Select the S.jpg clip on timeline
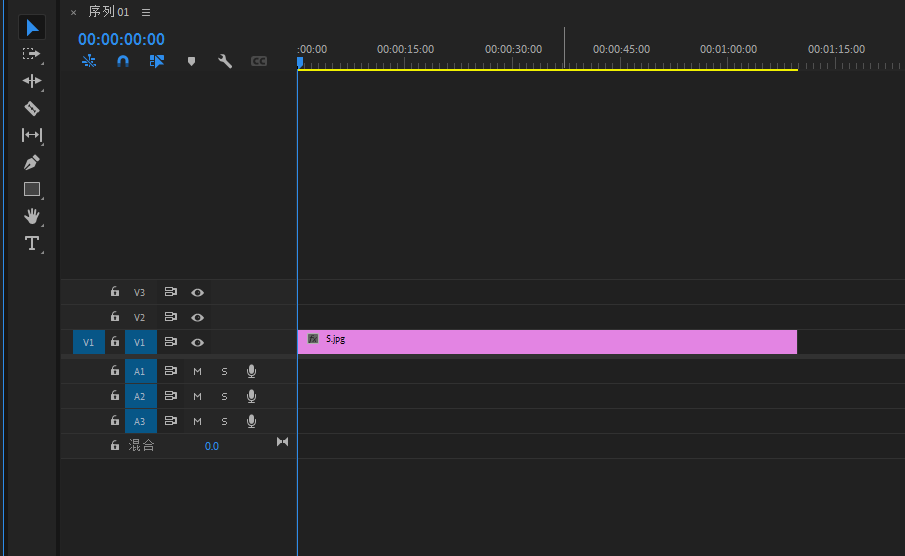 click(546, 342)
